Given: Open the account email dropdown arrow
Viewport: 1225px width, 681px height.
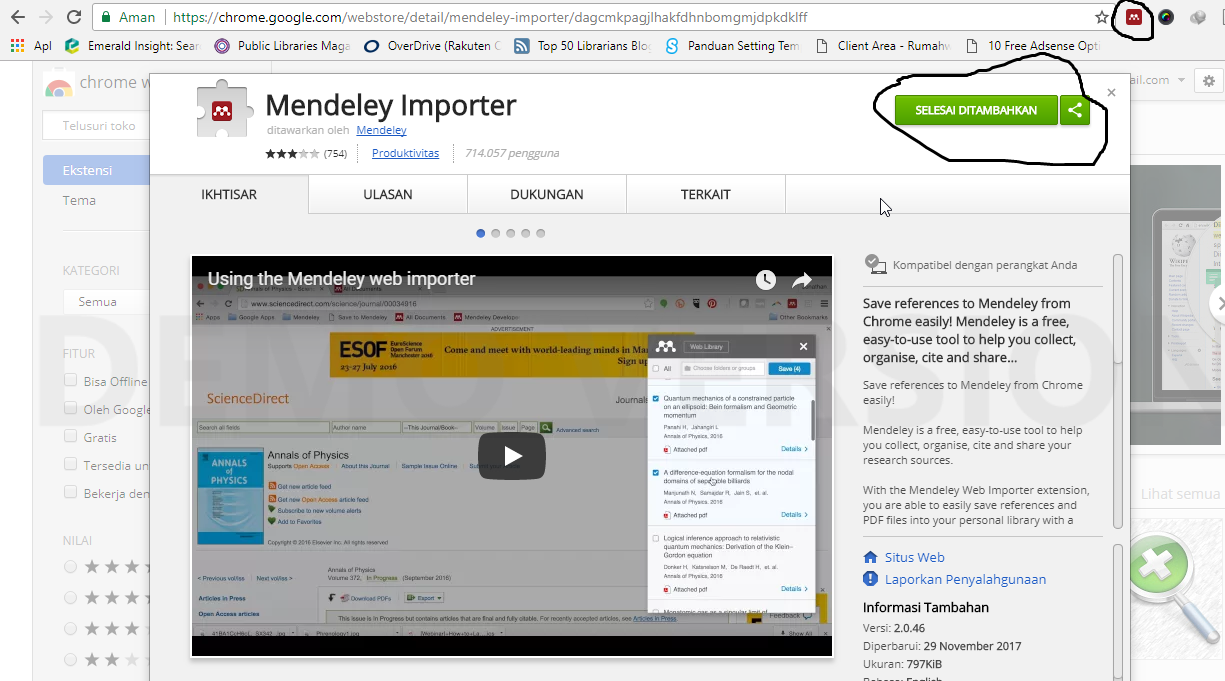Looking at the screenshot, I should [1181, 80].
